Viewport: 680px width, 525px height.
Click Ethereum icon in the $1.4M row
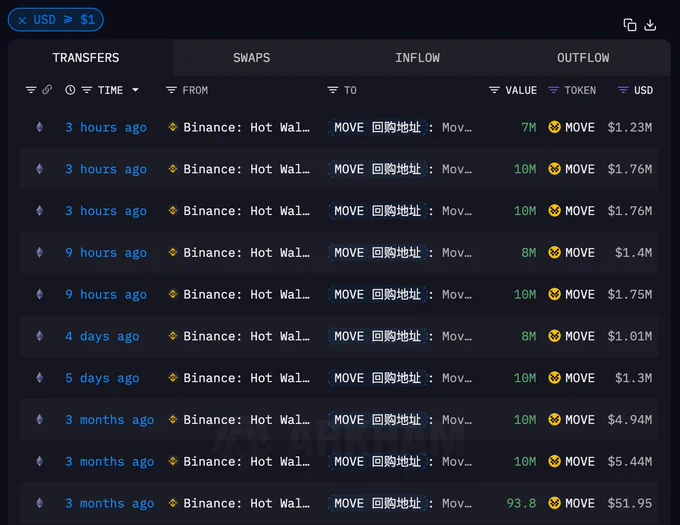click(x=39, y=252)
